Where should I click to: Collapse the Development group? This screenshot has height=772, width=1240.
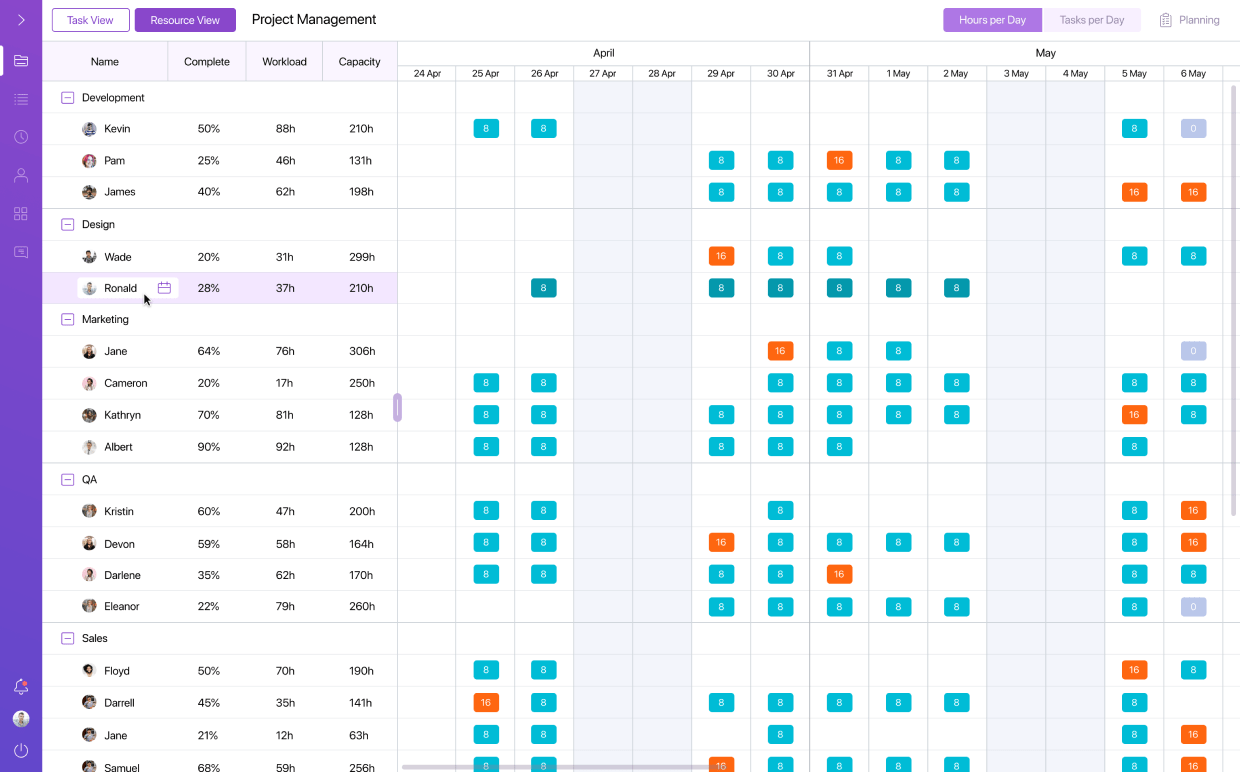(67, 97)
